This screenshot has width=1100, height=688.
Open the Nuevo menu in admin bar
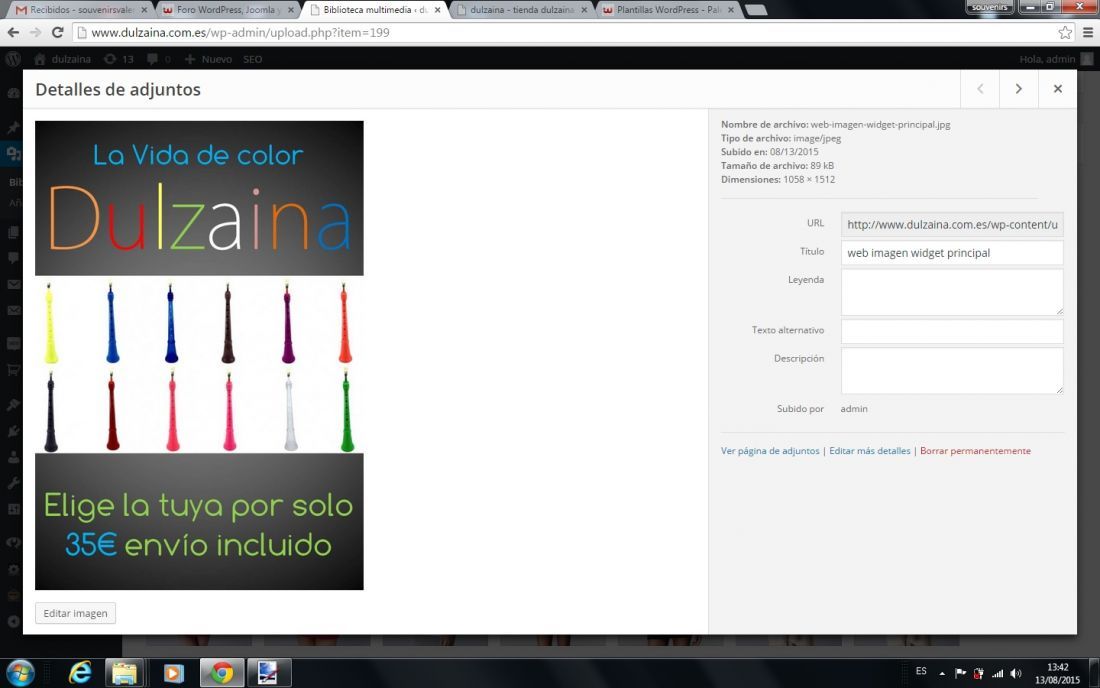click(x=208, y=59)
